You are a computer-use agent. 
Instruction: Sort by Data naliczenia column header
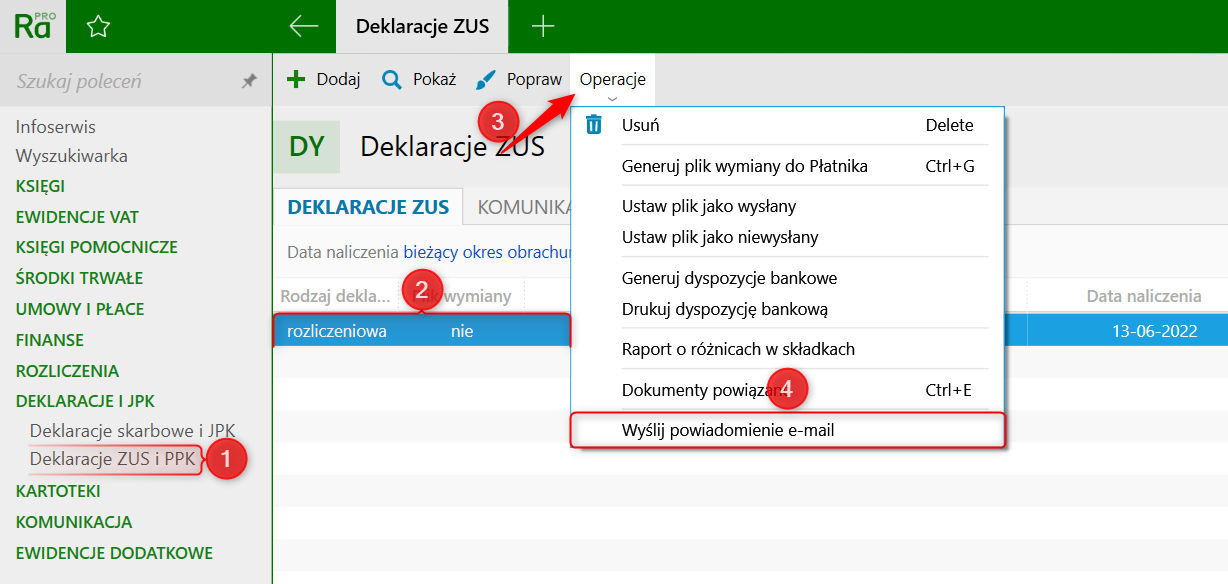tap(1144, 296)
